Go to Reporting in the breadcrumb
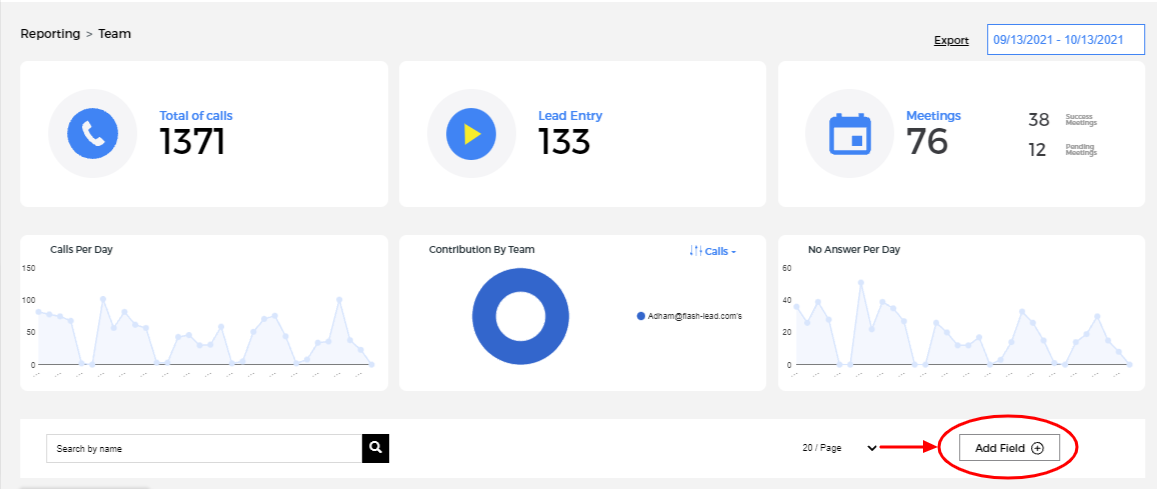 [x=50, y=34]
